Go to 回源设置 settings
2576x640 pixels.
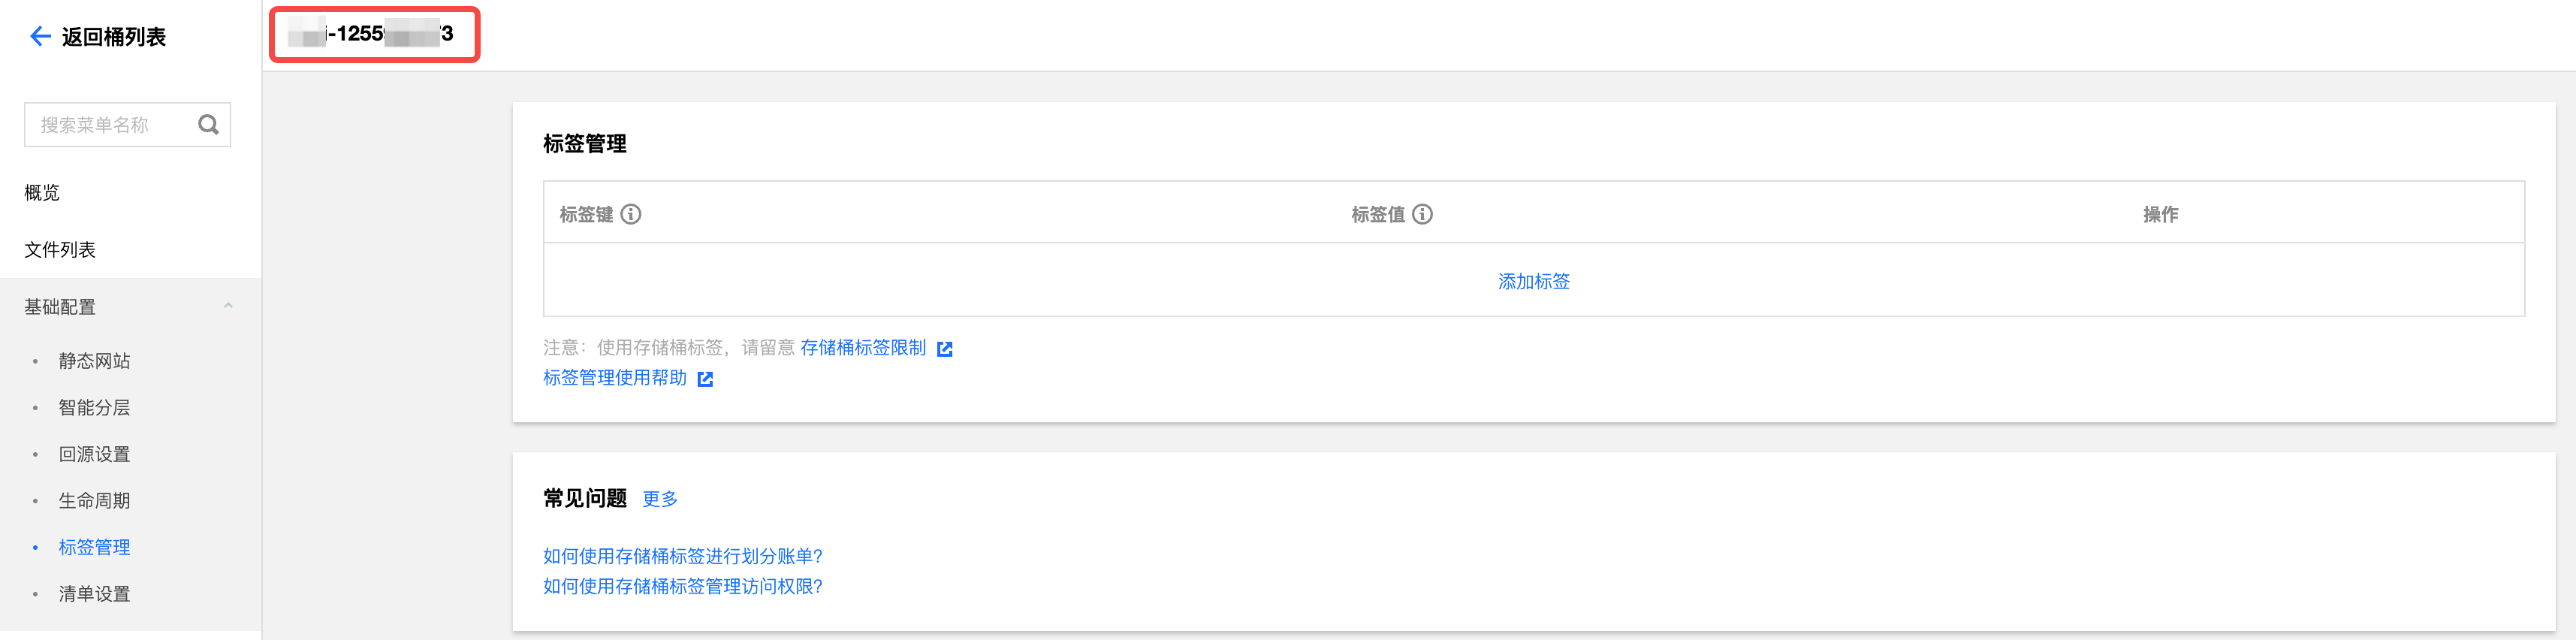click(x=94, y=454)
